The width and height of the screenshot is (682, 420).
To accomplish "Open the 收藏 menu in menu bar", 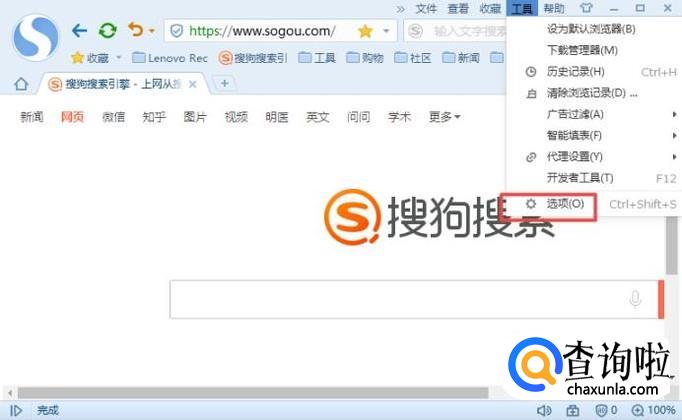I will [x=490, y=8].
